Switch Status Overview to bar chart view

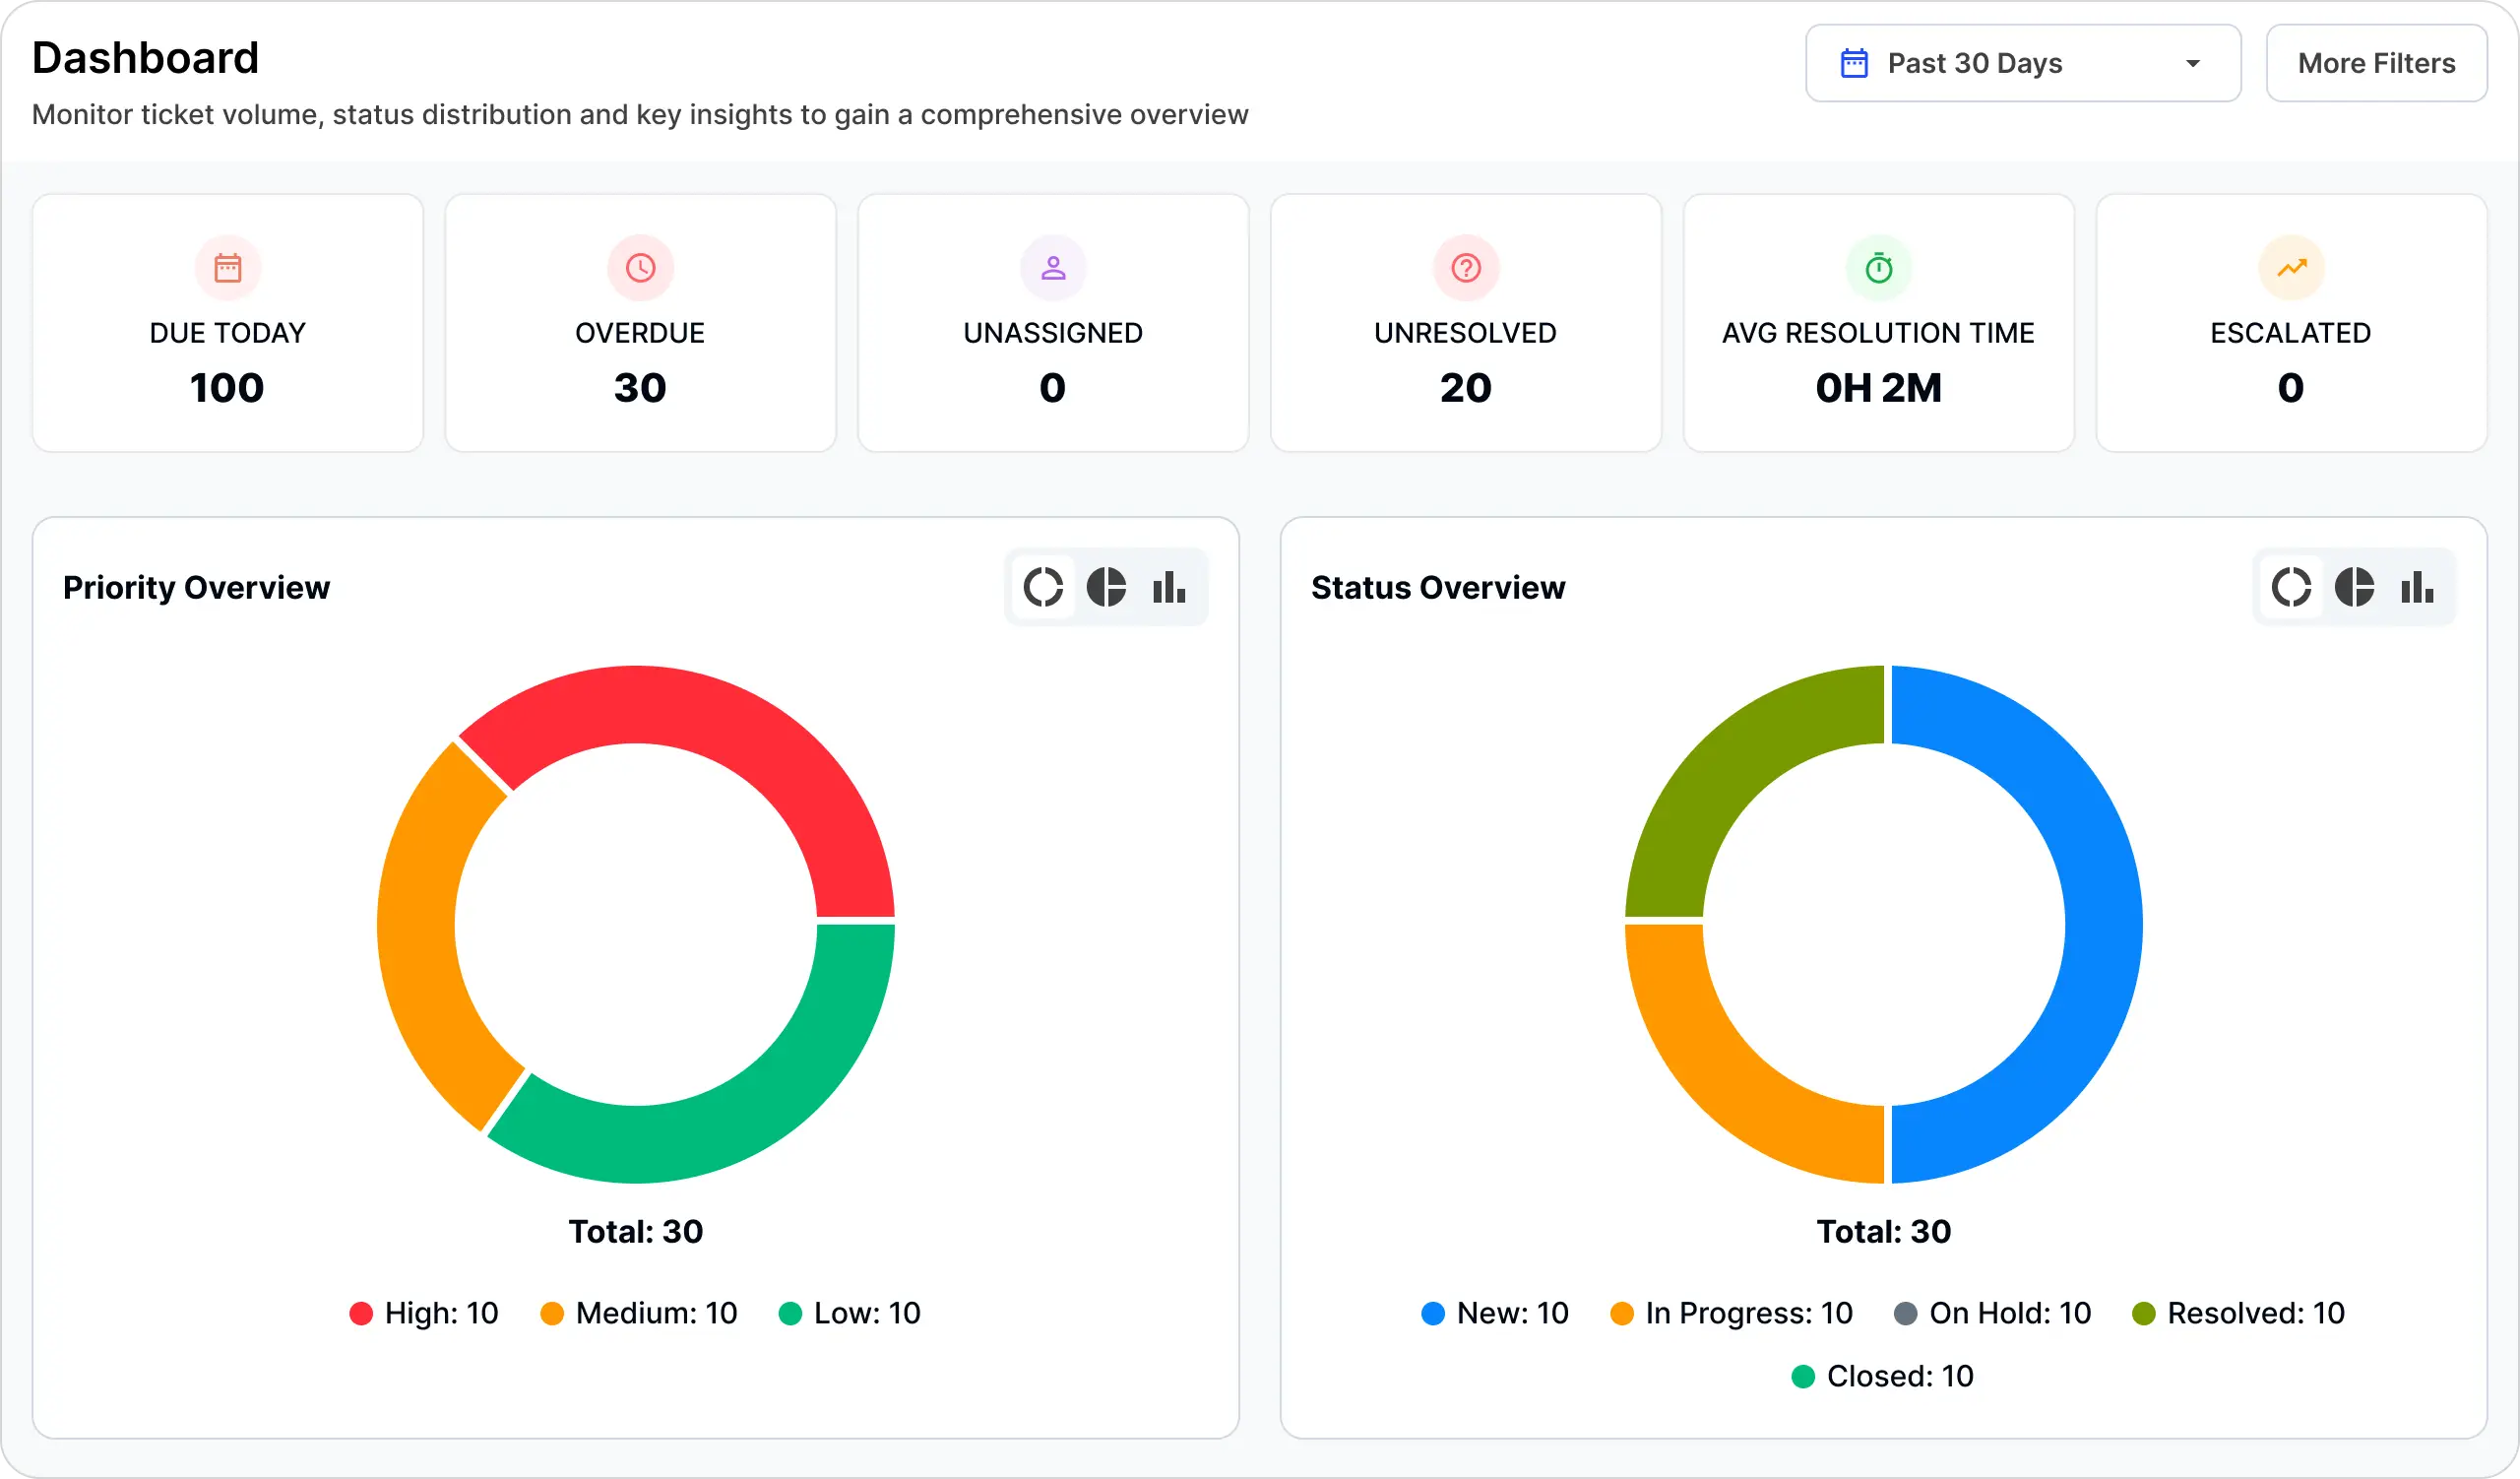click(2417, 587)
